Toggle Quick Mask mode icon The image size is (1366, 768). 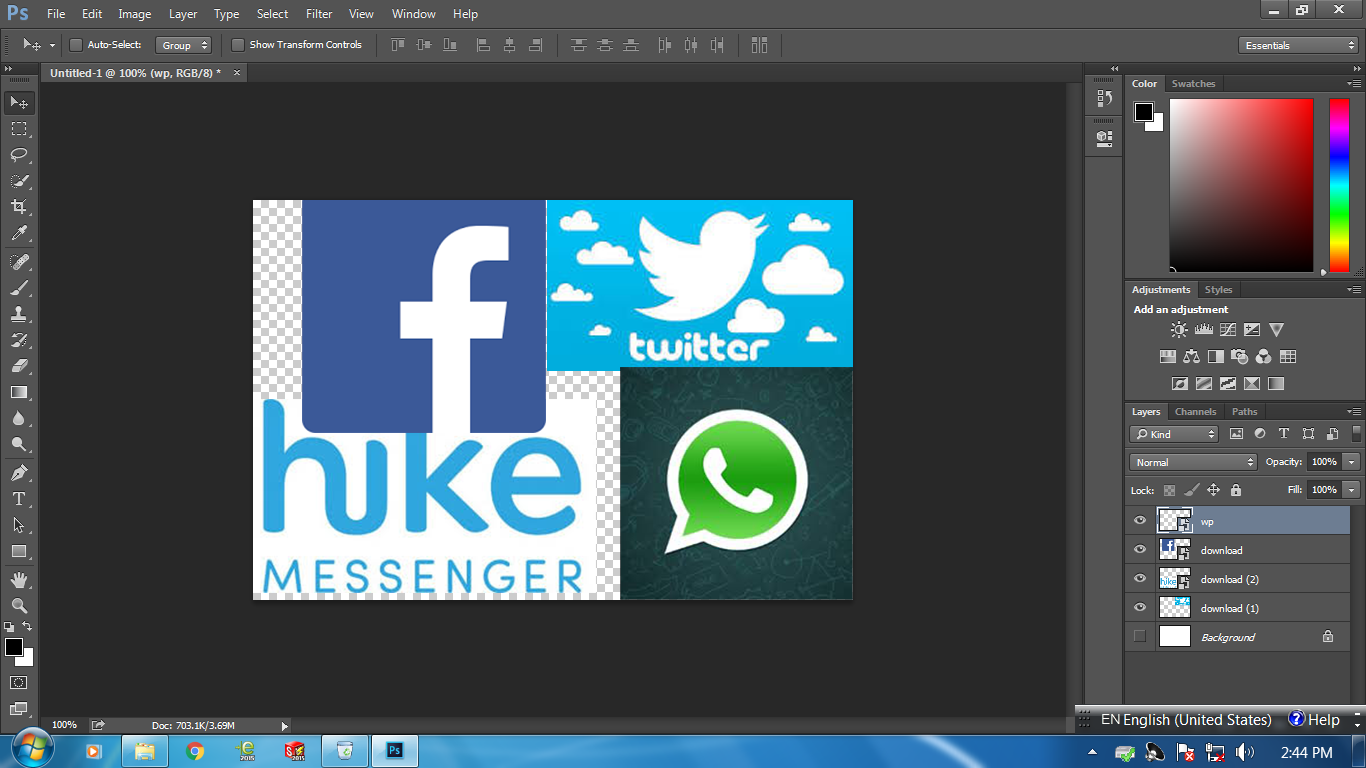coord(19,682)
